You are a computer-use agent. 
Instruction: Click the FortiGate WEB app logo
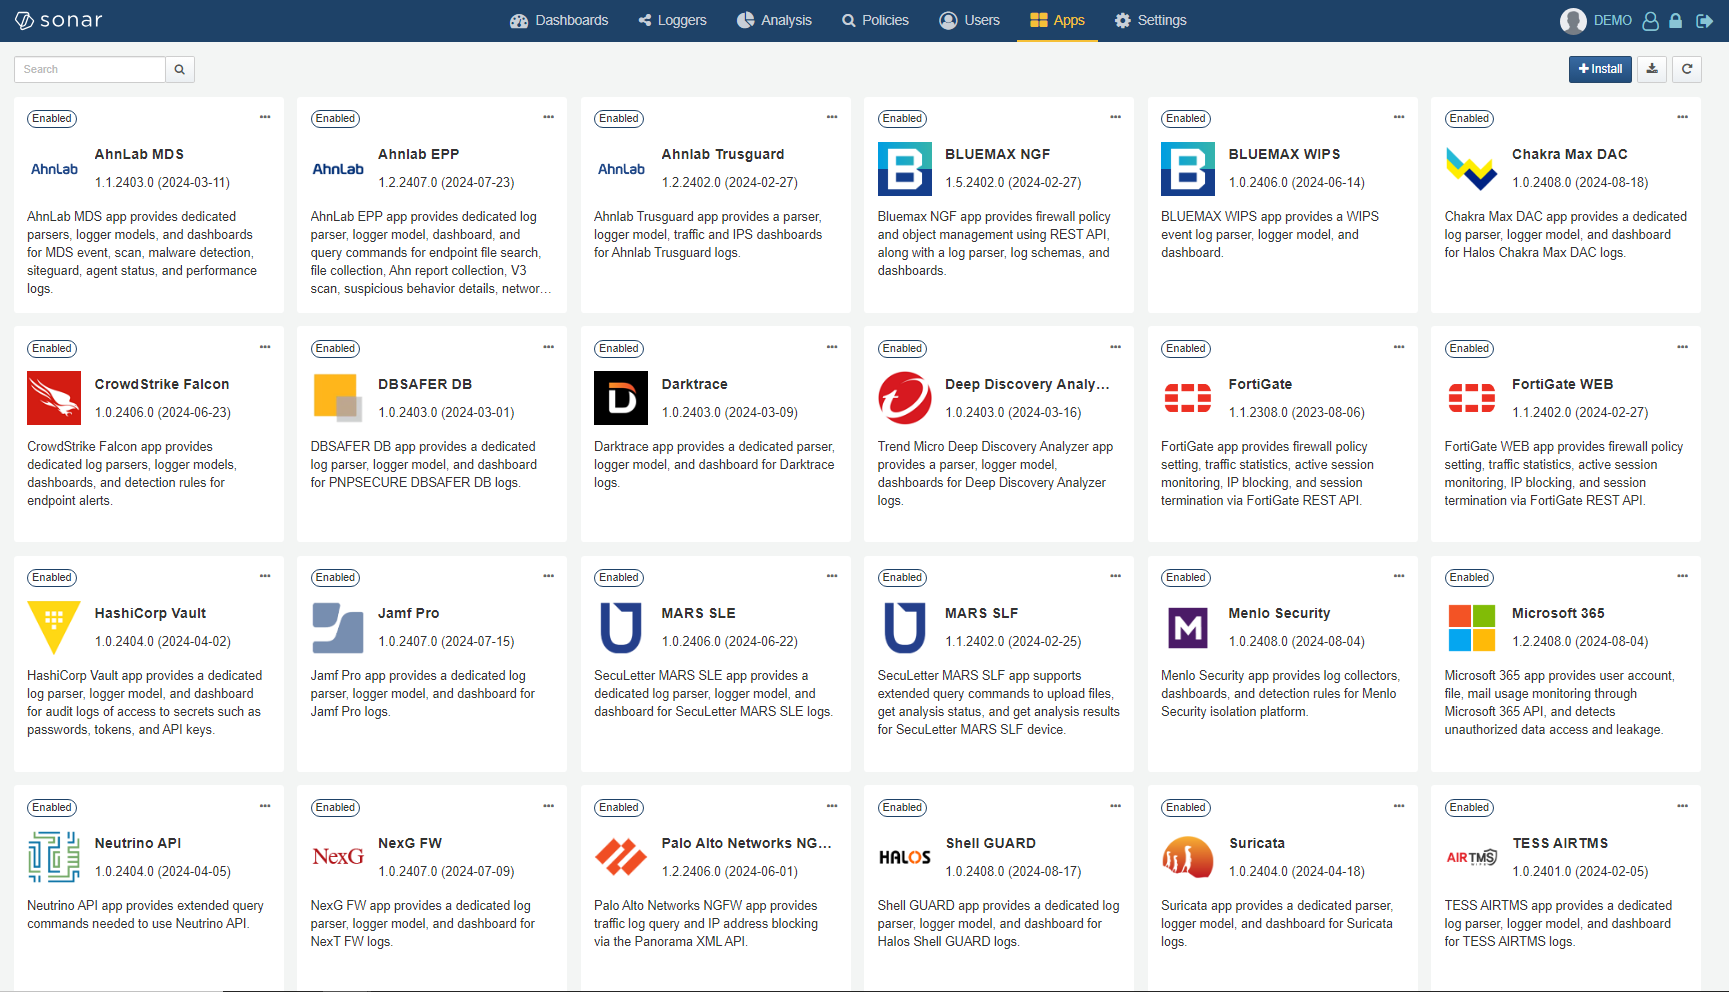(x=1471, y=398)
